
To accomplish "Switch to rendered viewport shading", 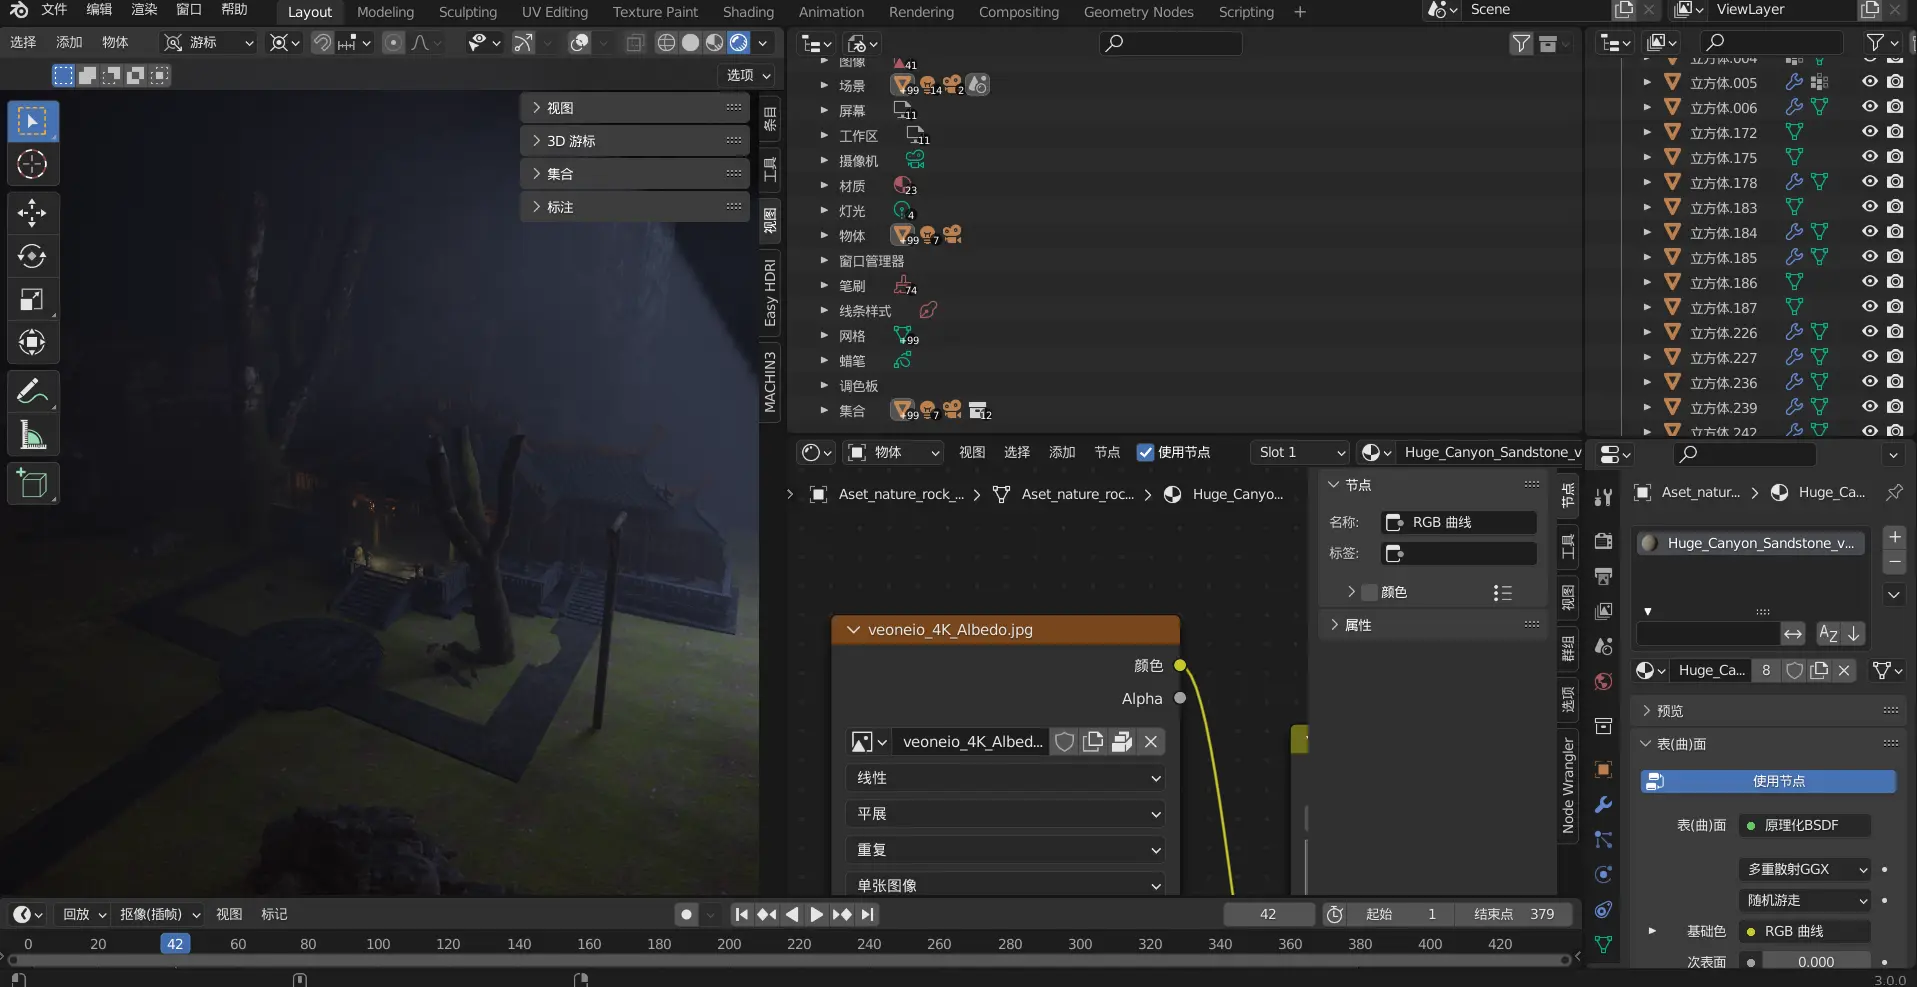I will (x=738, y=43).
